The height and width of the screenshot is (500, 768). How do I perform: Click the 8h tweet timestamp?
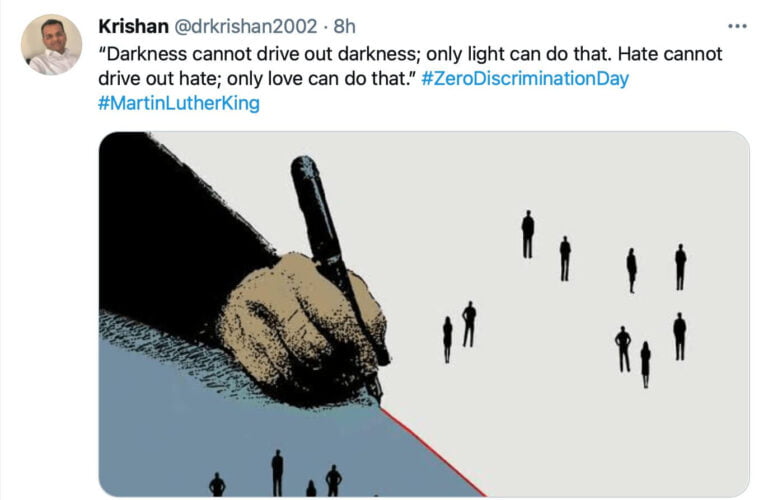click(x=344, y=26)
